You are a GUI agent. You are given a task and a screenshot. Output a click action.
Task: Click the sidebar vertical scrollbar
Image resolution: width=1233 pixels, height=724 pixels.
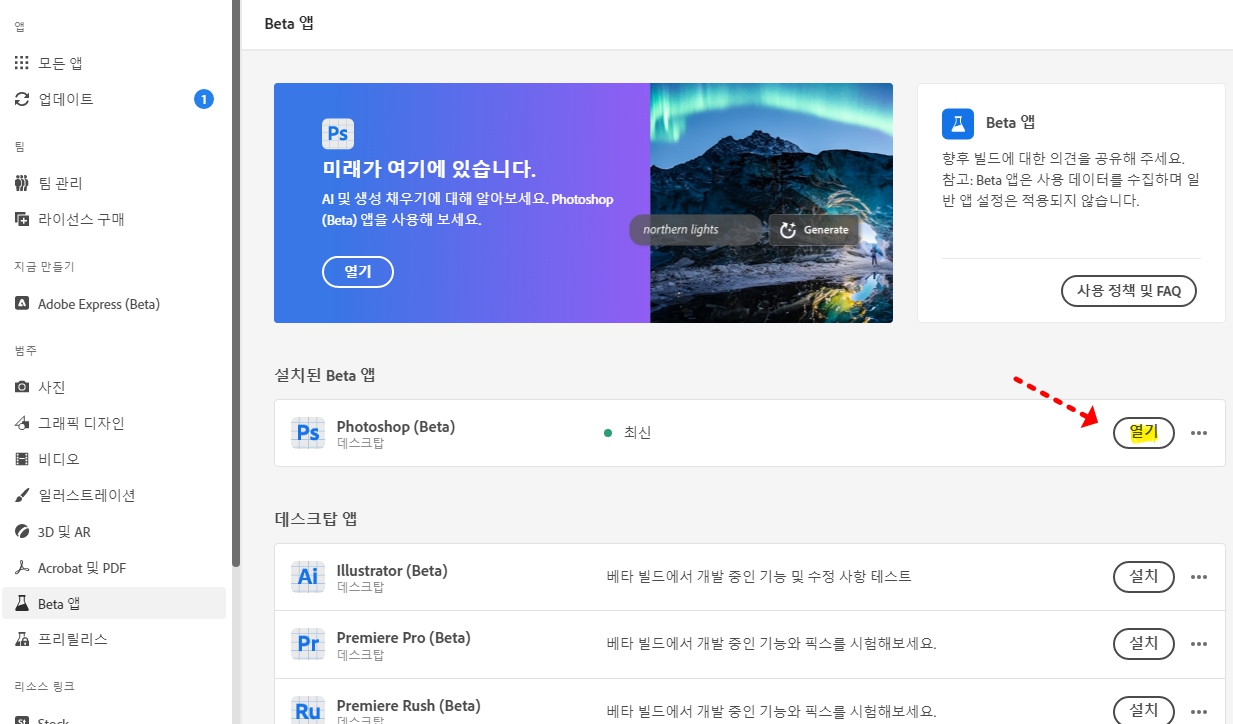point(236,284)
